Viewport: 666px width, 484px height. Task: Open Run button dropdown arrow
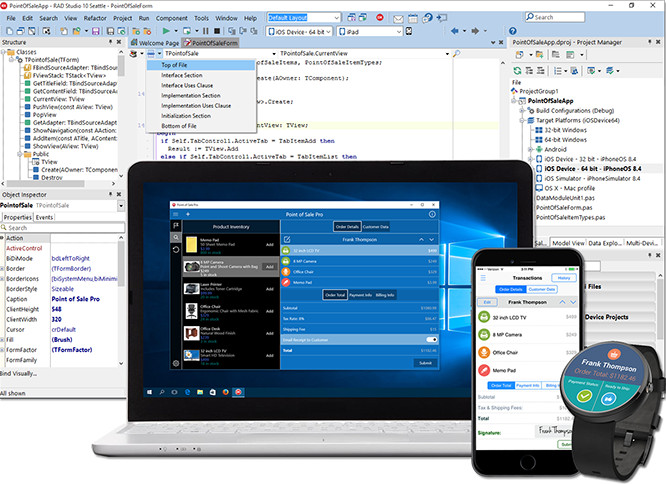click(175, 31)
